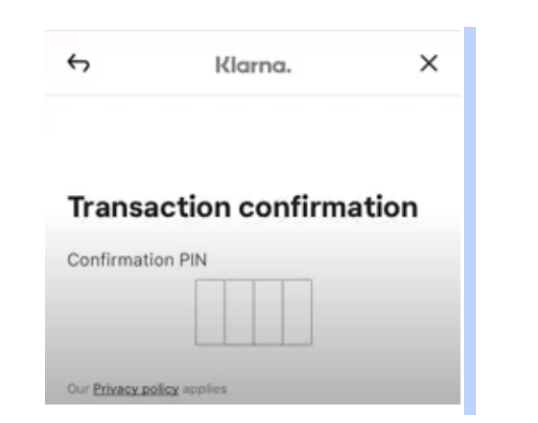Viewport: 538px width, 423px height.
Task: Click the Confirmation PIN label
Action: point(137,260)
